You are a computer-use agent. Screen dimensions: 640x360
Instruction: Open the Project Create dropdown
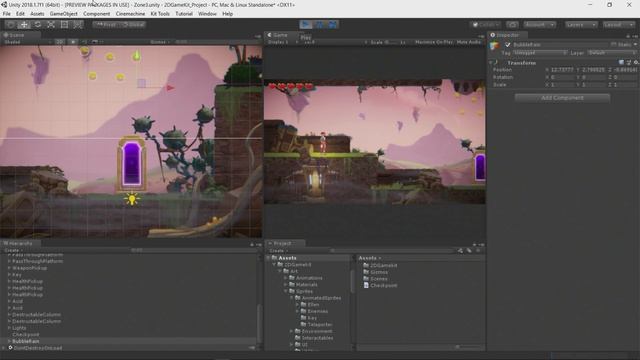278,251
